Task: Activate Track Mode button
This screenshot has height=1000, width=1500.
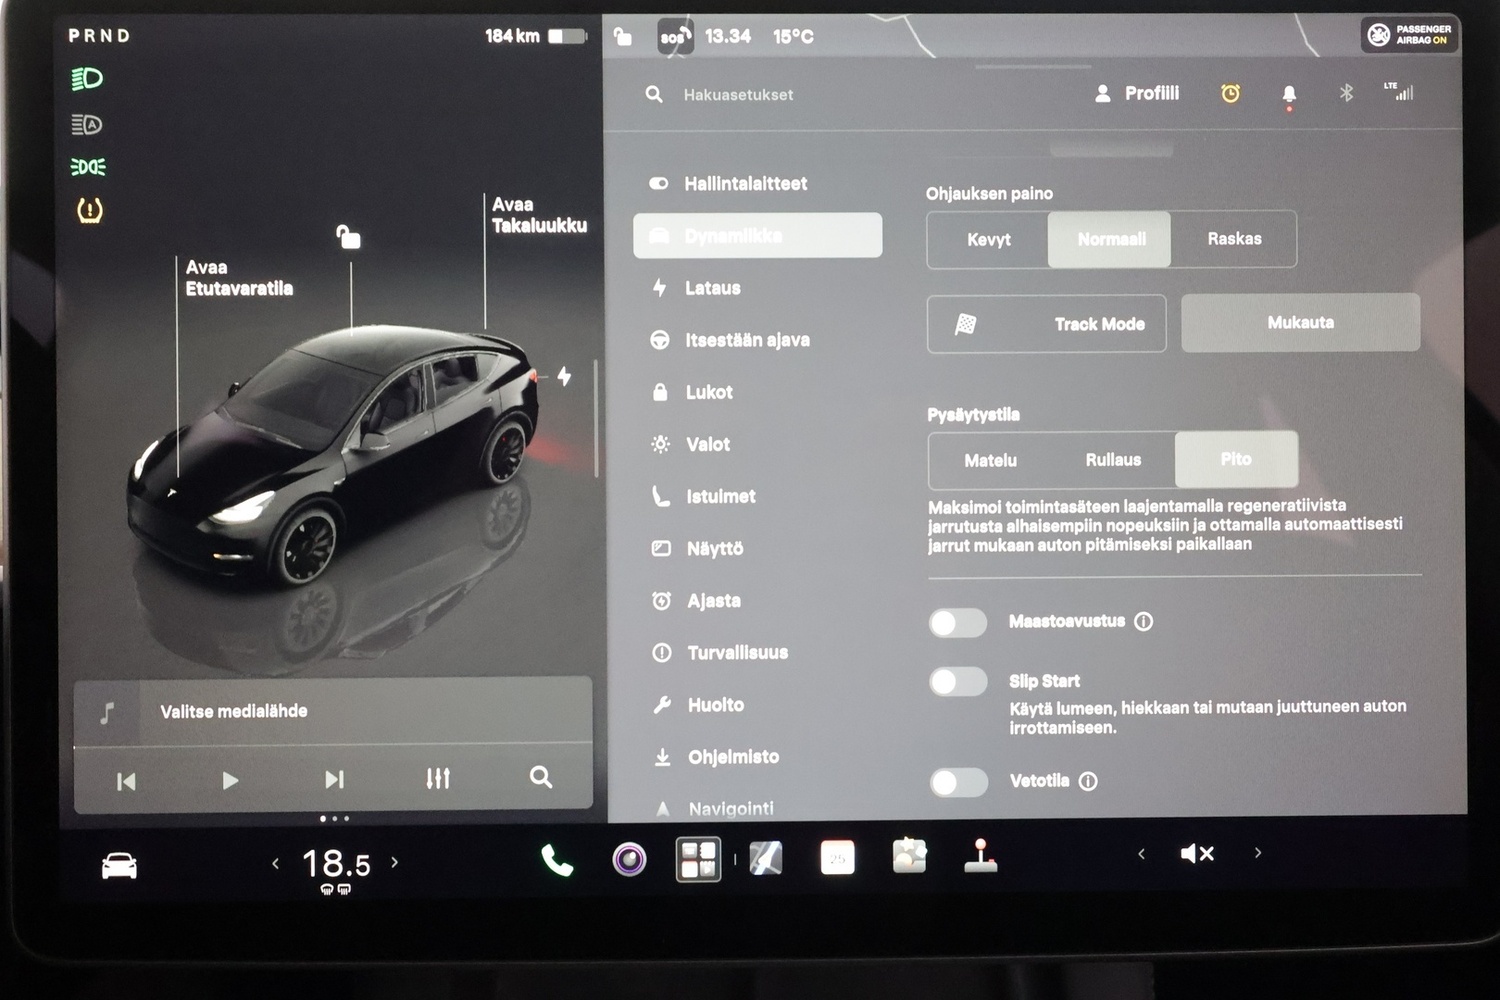Action: (1046, 323)
